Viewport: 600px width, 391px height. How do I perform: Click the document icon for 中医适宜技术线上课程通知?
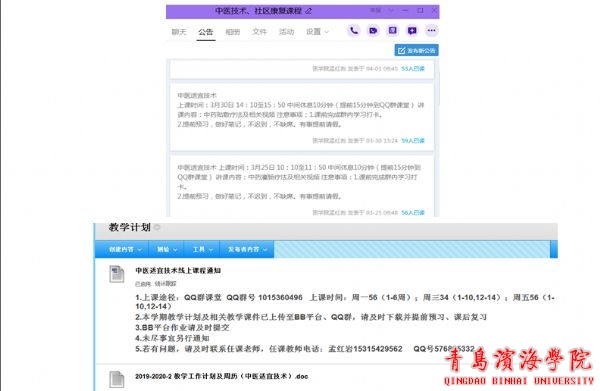(x=116, y=274)
